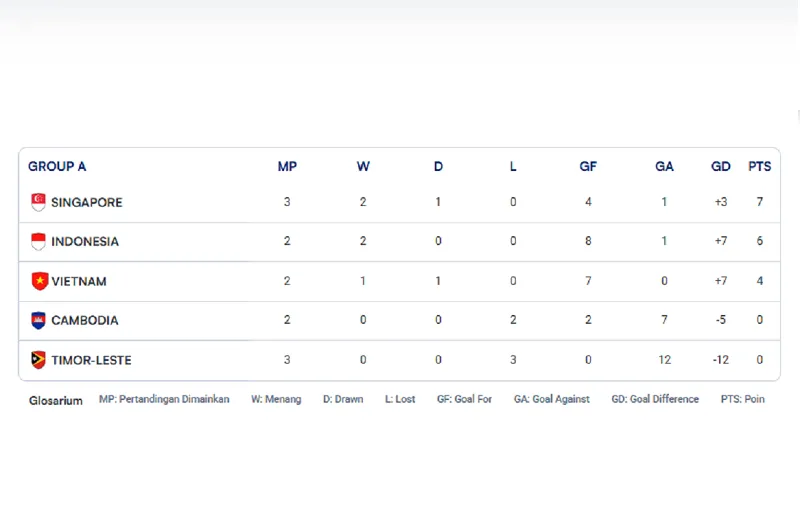Click the Vietnam flag crest icon
Viewport: 800px width, 528px height.
click(x=39, y=281)
